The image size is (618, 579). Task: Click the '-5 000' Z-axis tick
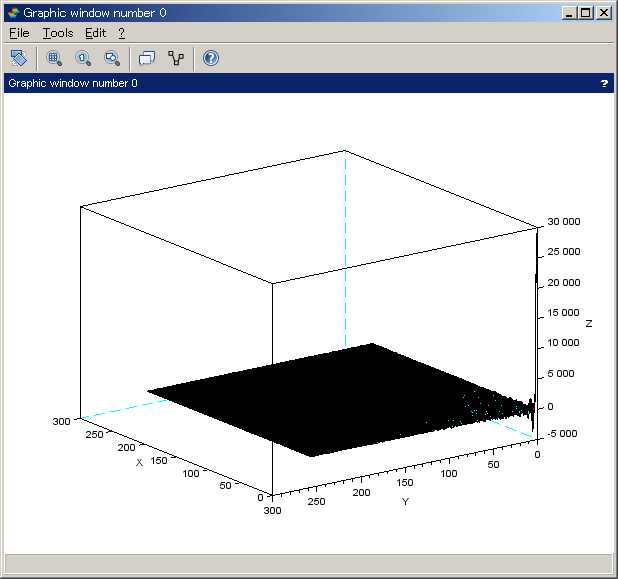(x=562, y=434)
